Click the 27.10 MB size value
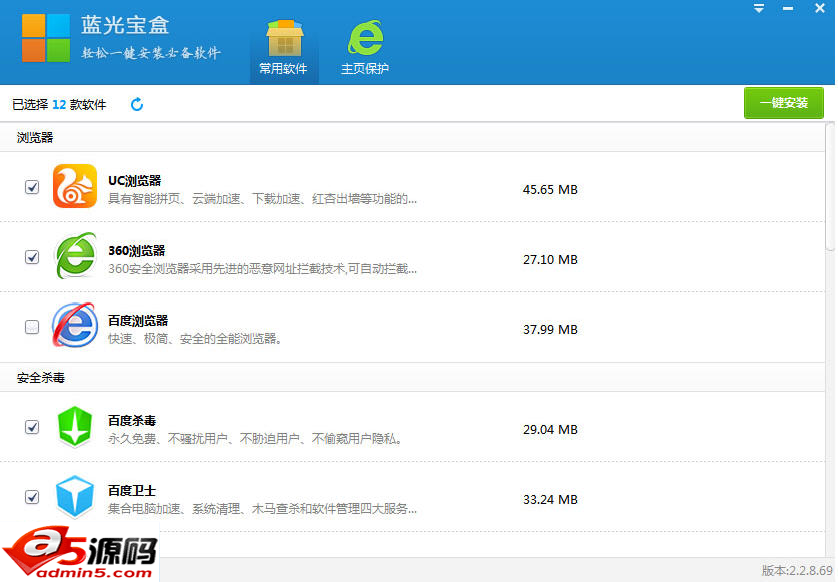 click(x=550, y=260)
